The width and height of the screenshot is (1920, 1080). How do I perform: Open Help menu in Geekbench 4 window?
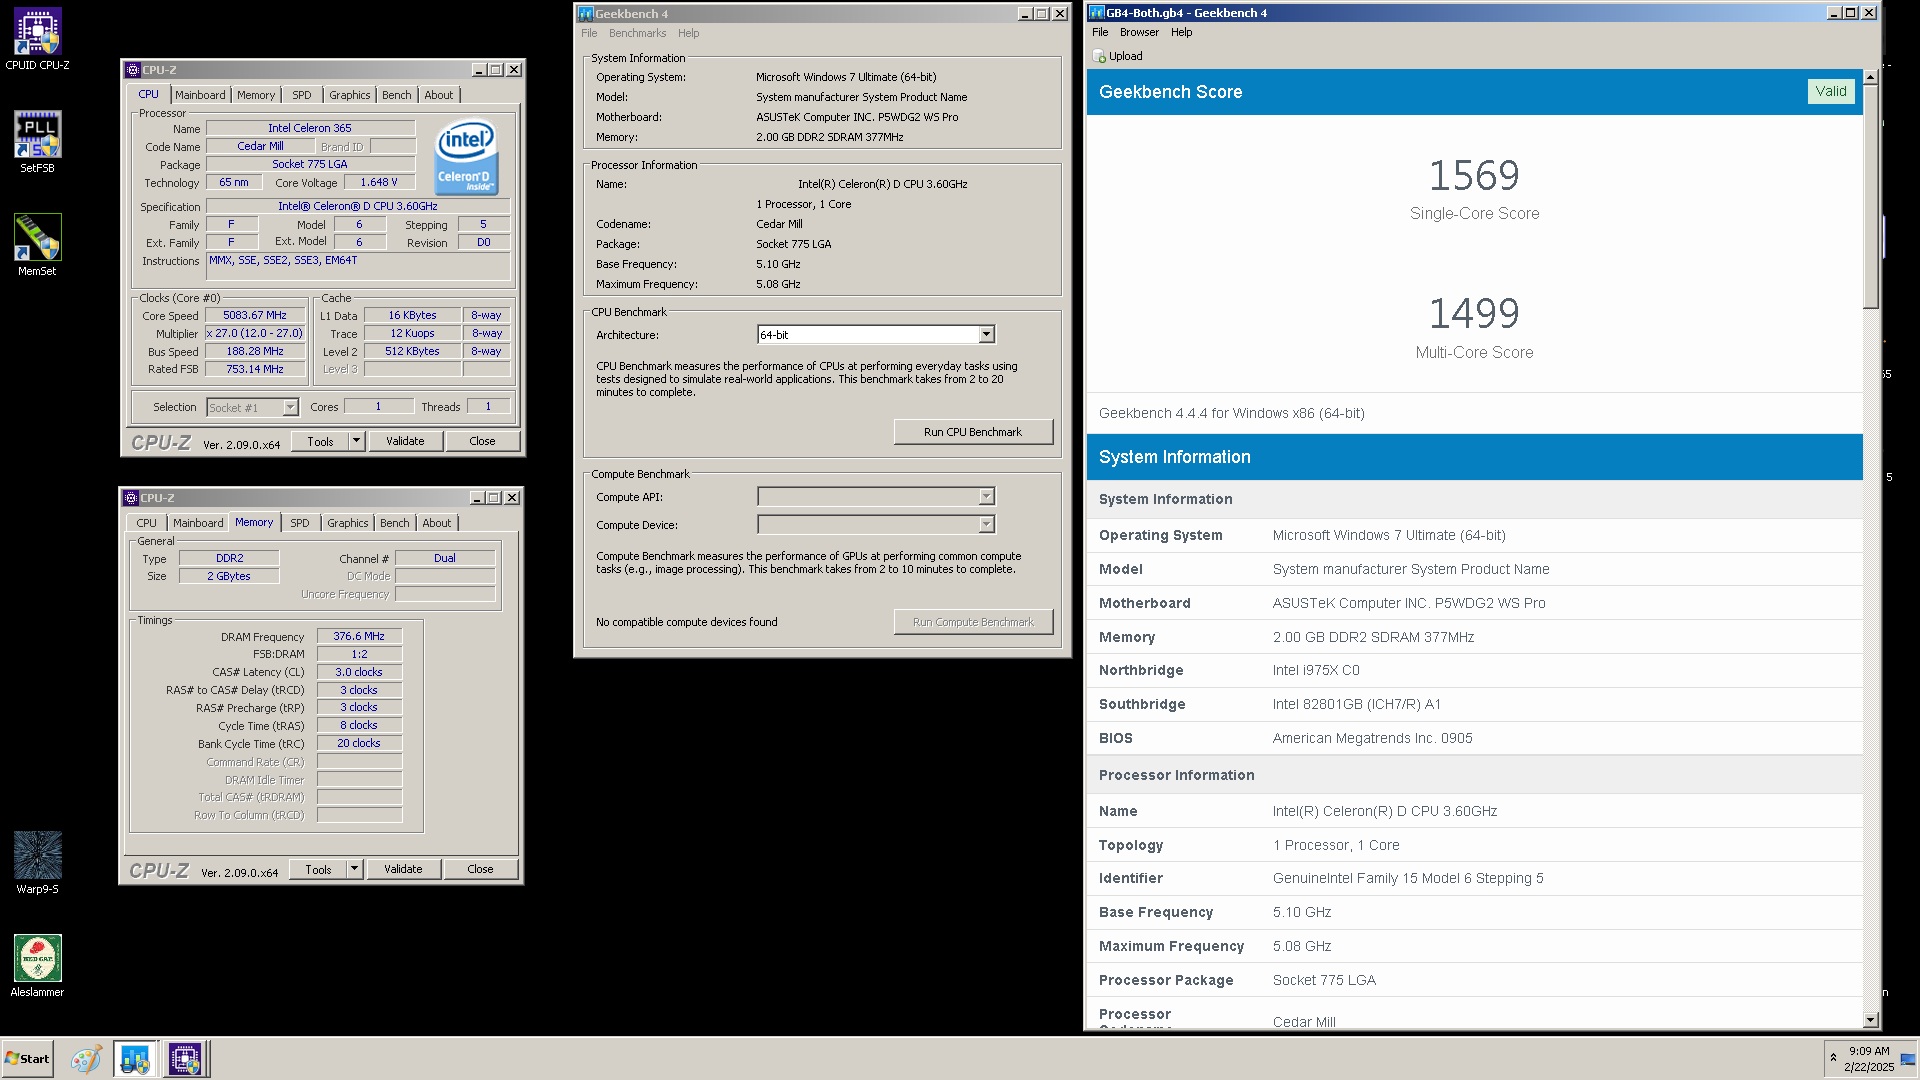688,33
